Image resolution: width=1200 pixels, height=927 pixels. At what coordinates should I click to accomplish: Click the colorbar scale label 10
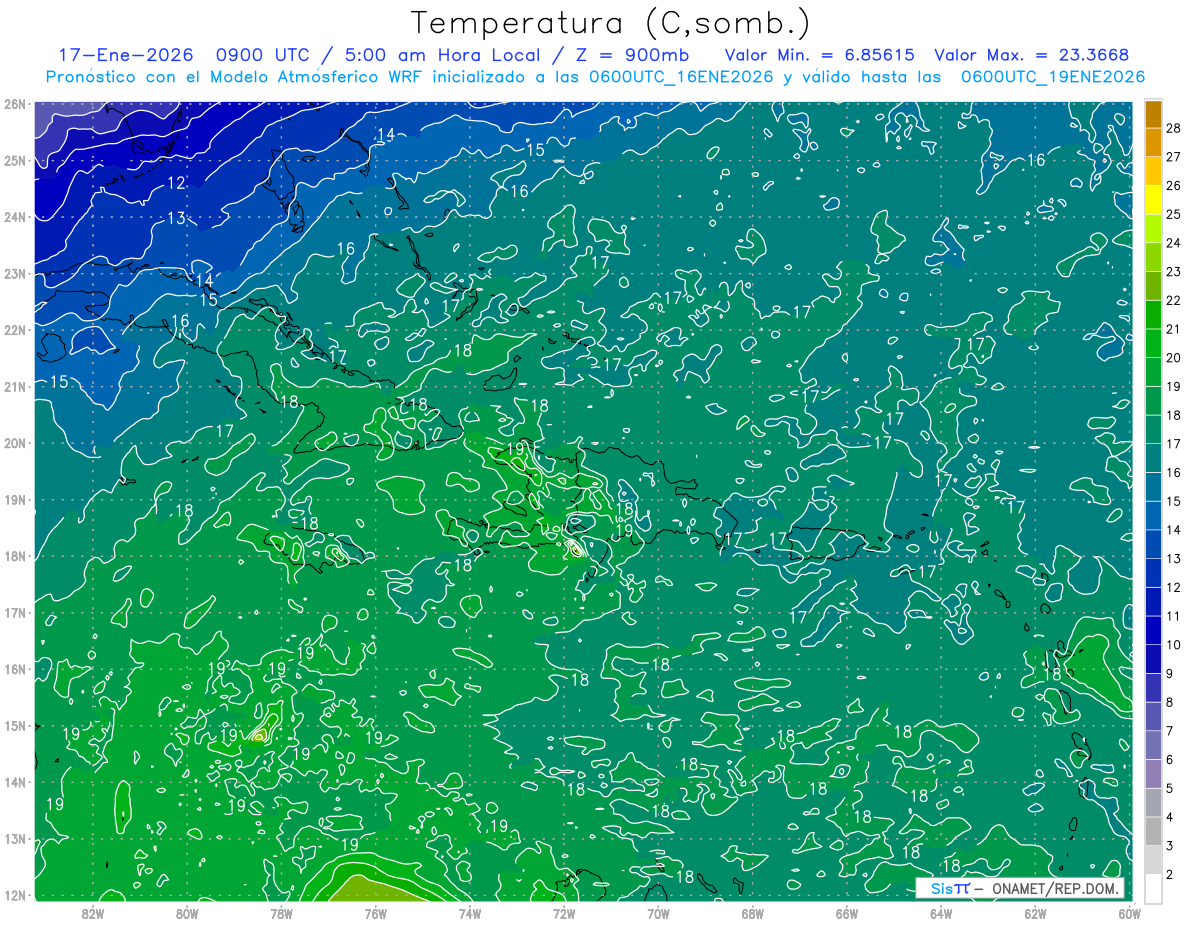(1174, 645)
